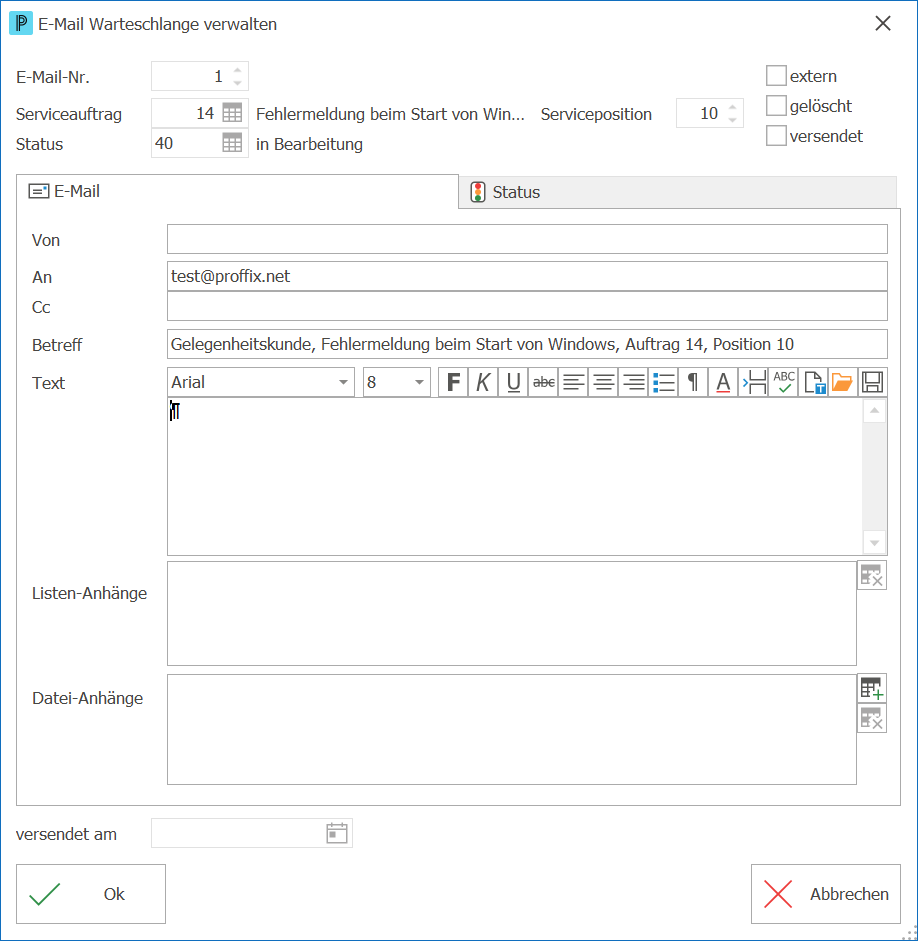Screen dimensions: 918x941
Task: Click the Listen-Anhänge list box
Action: pyautogui.click(x=512, y=613)
